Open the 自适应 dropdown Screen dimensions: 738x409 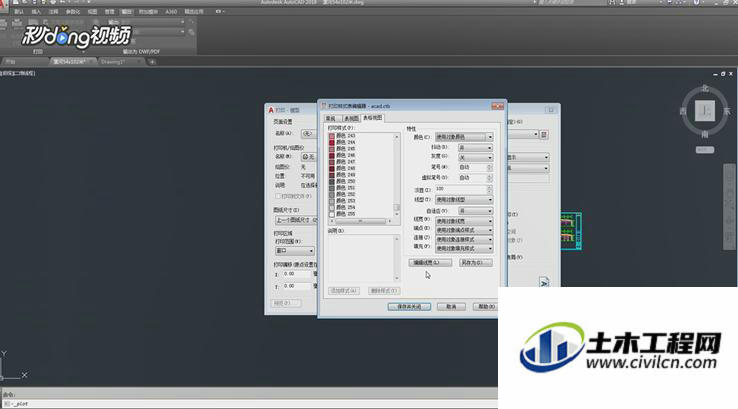[x=475, y=211]
